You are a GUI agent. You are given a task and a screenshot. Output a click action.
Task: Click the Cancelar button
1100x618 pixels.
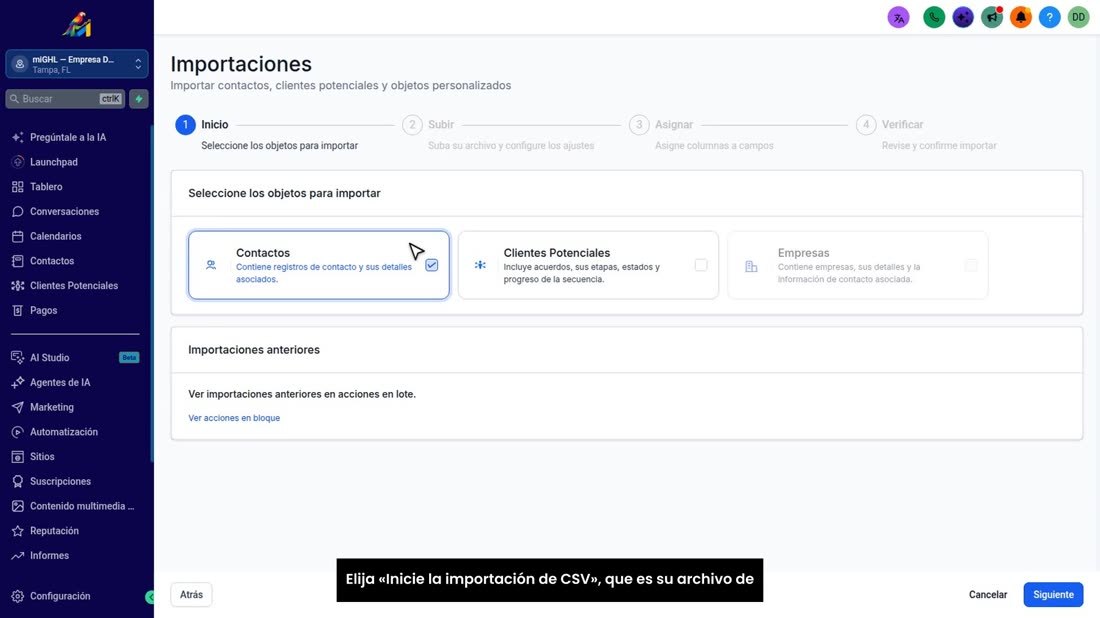pyautogui.click(x=988, y=595)
